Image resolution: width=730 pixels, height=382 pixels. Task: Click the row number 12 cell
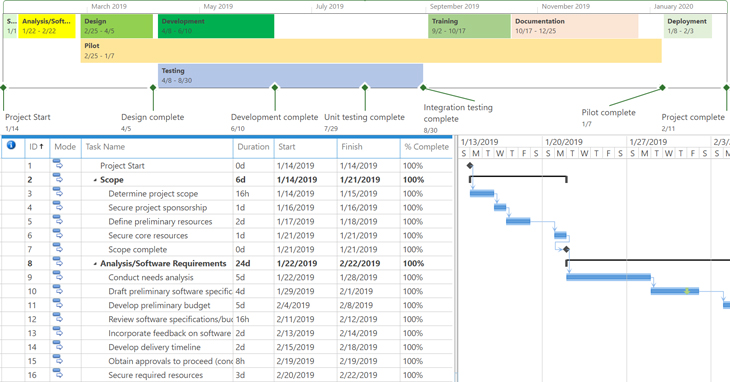pos(37,319)
